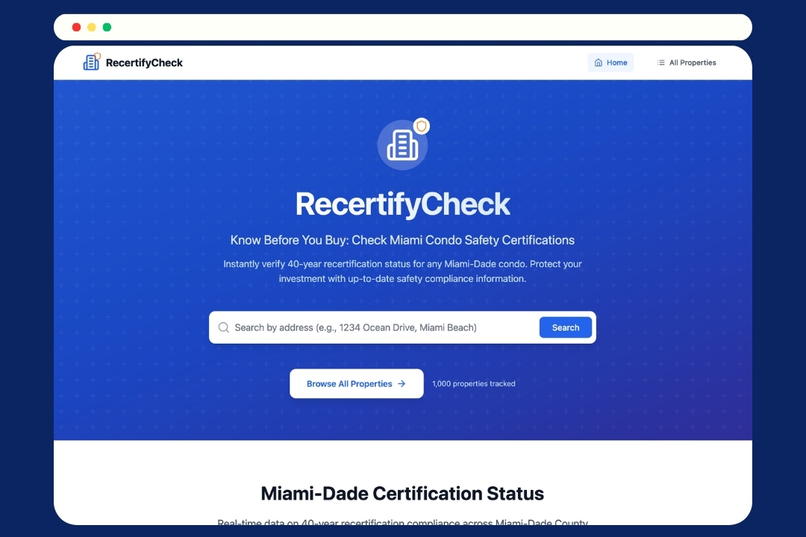806x537 pixels.
Task: Click 'Know Before You Buy' tagline
Action: click(402, 240)
